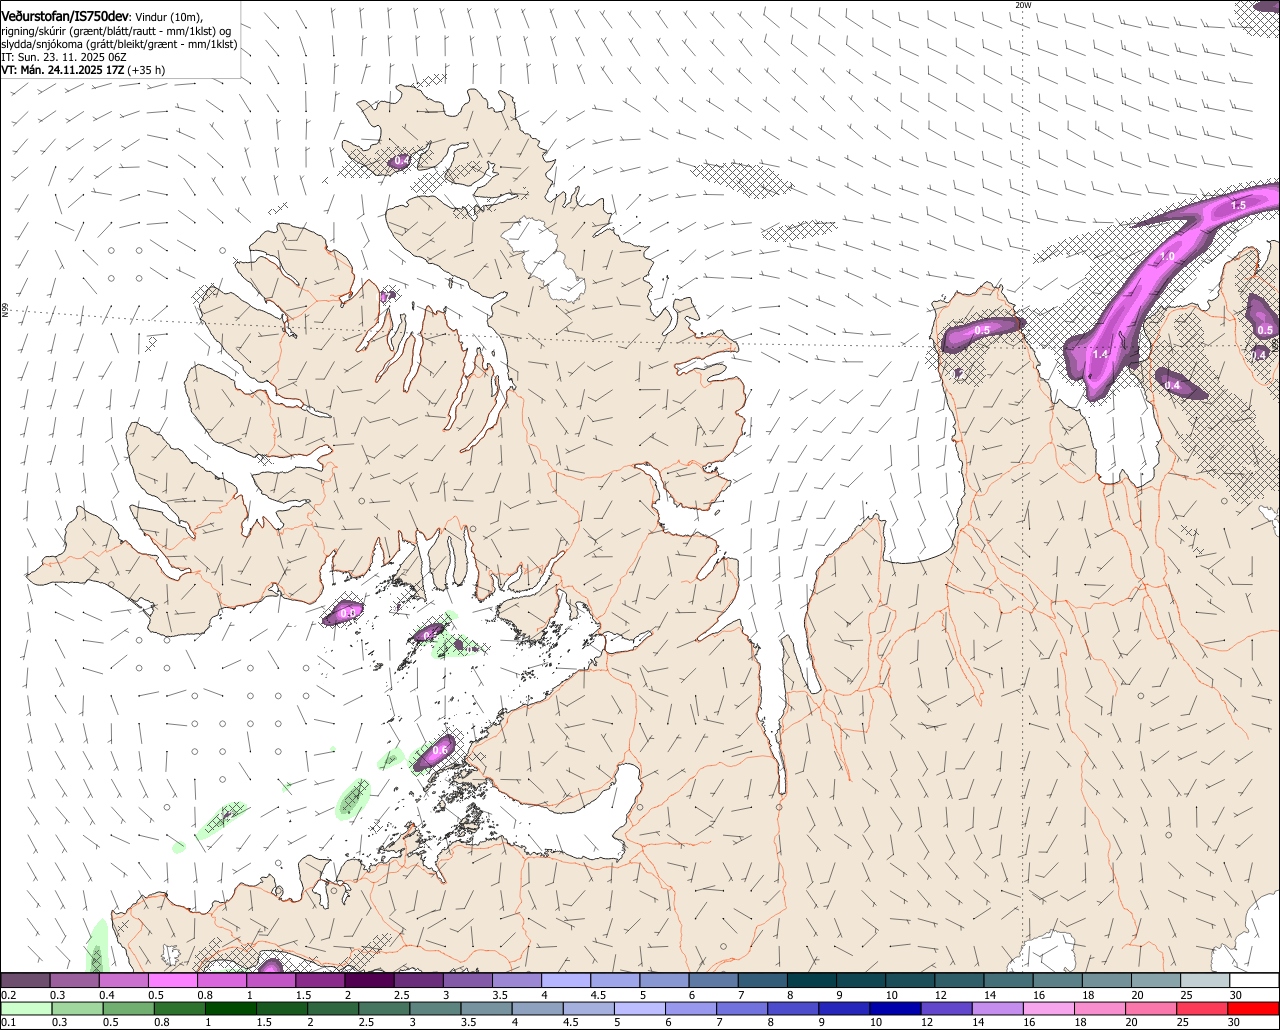
Task: Click the '(+35 h)' forecast offset text
Action: pos(146,70)
